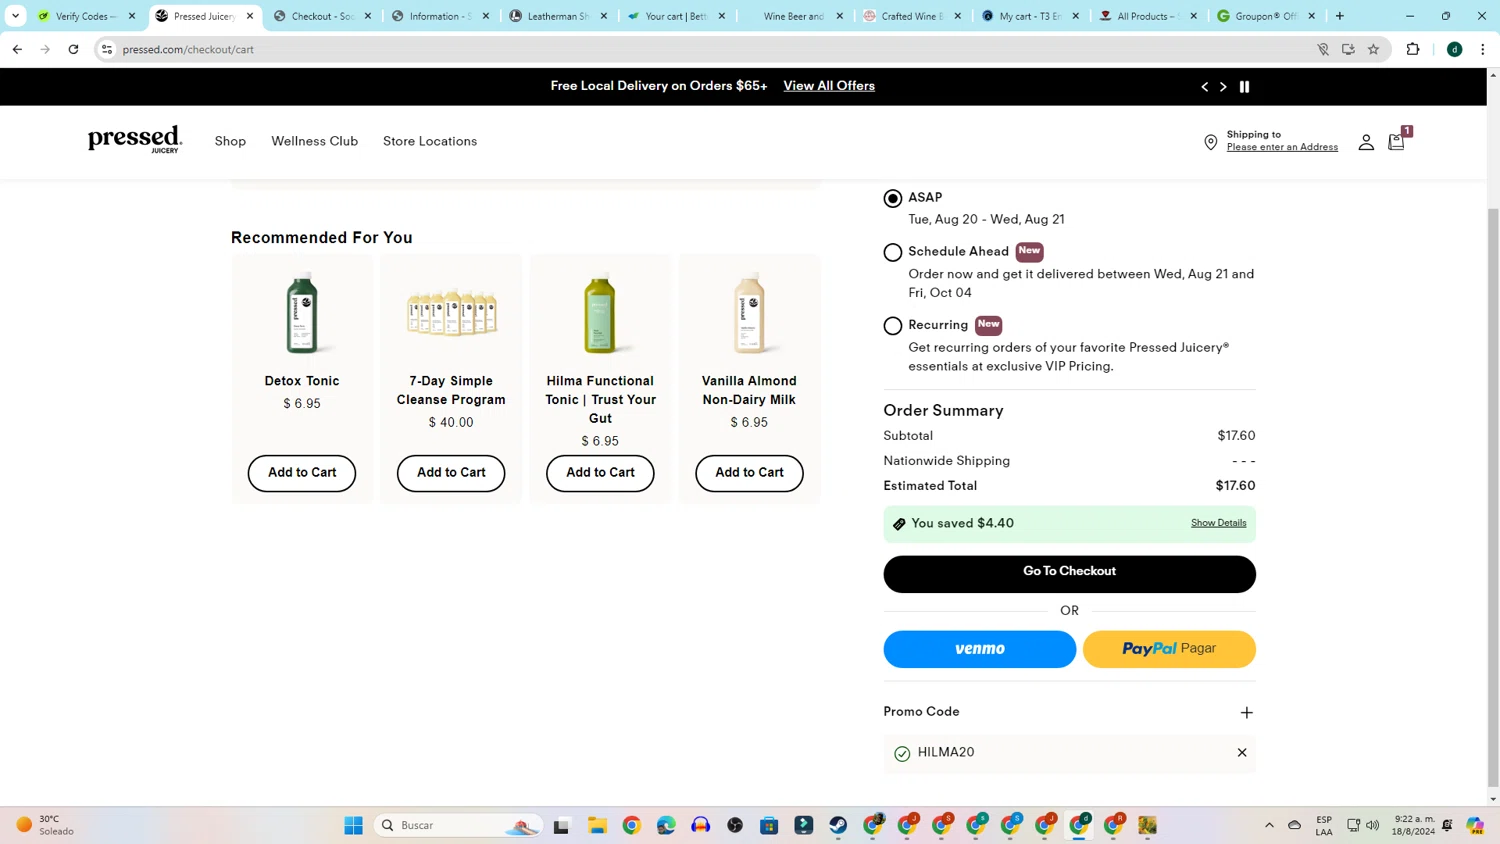Open the shopping cart bag icon
The image size is (1500, 844).
1397,142
